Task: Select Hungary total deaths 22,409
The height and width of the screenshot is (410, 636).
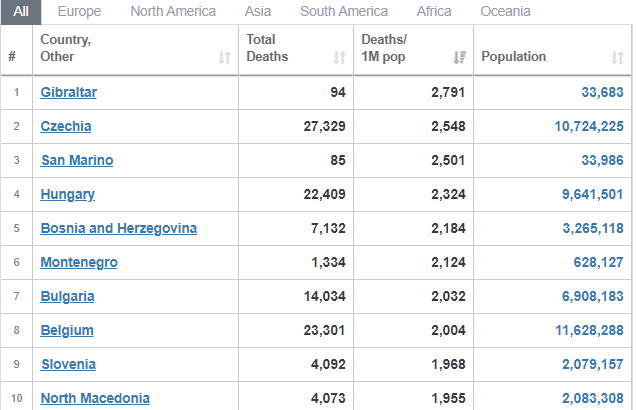Action: pyautogui.click(x=324, y=195)
